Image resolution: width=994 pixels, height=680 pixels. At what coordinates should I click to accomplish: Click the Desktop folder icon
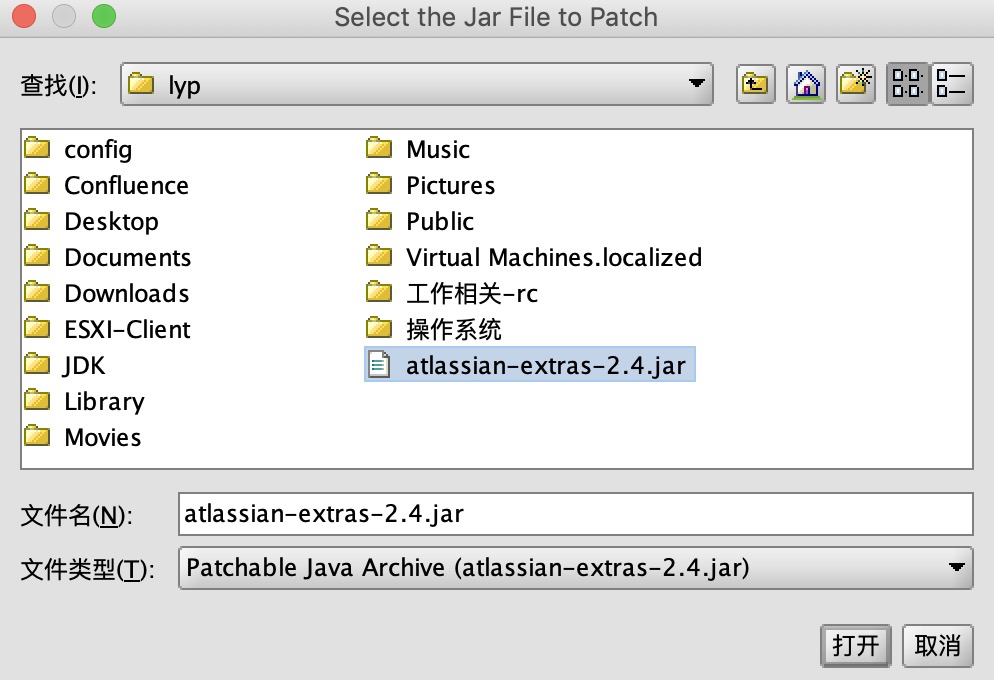[x=37, y=221]
